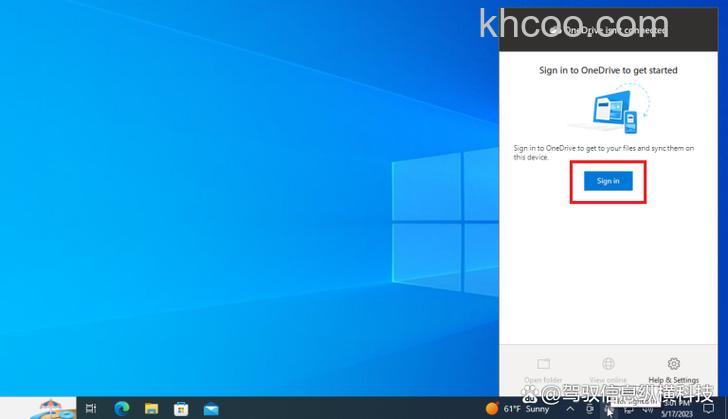The width and height of the screenshot is (728, 419).
Task: Open the Action Center notification icon
Action: click(x=708, y=409)
